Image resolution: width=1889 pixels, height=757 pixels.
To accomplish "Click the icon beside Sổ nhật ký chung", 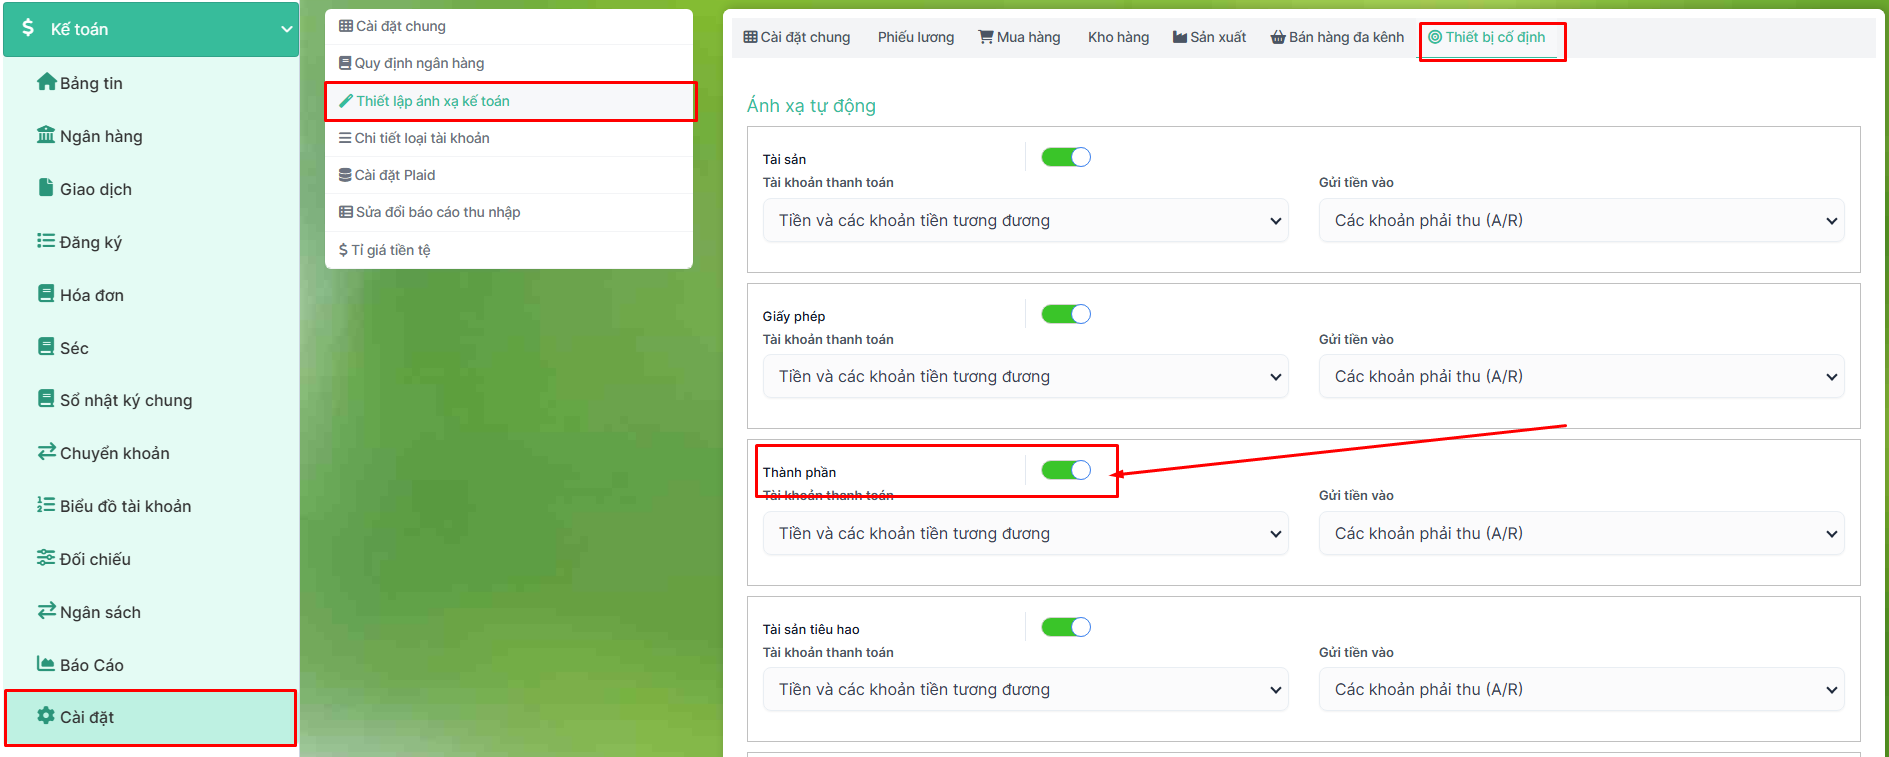I will (46, 399).
